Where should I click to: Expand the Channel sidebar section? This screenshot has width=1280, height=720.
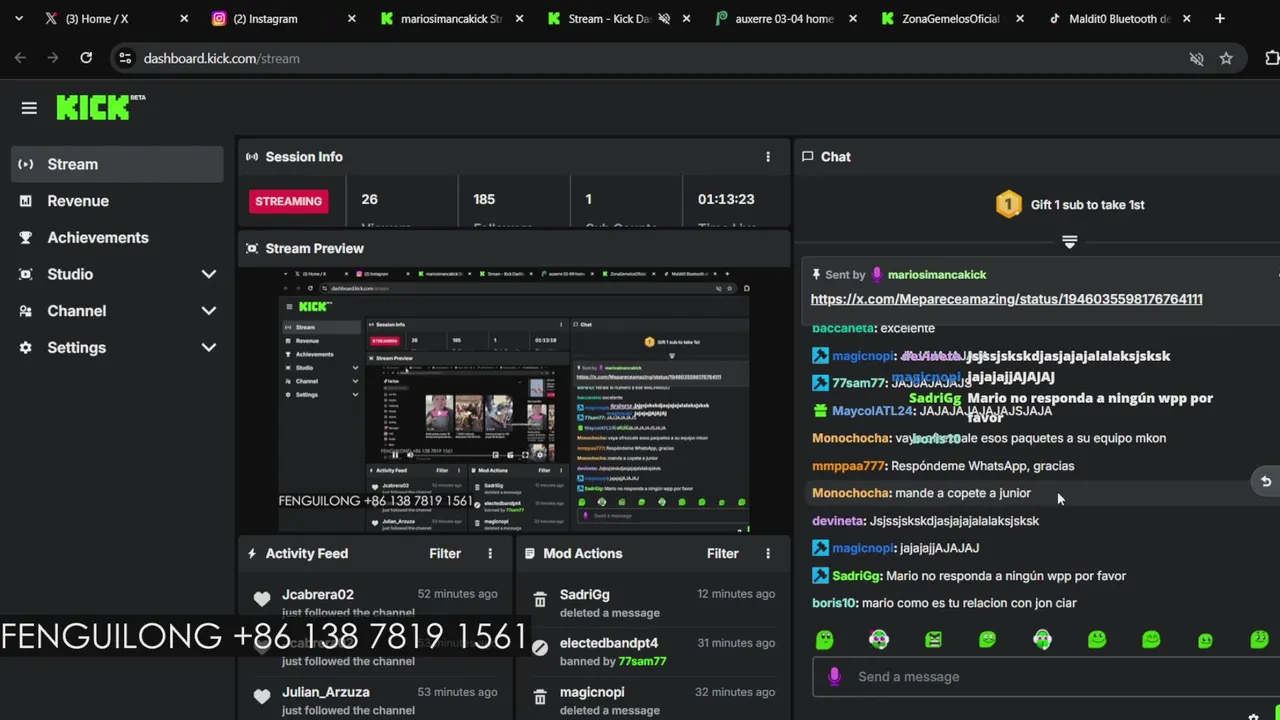pos(208,311)
